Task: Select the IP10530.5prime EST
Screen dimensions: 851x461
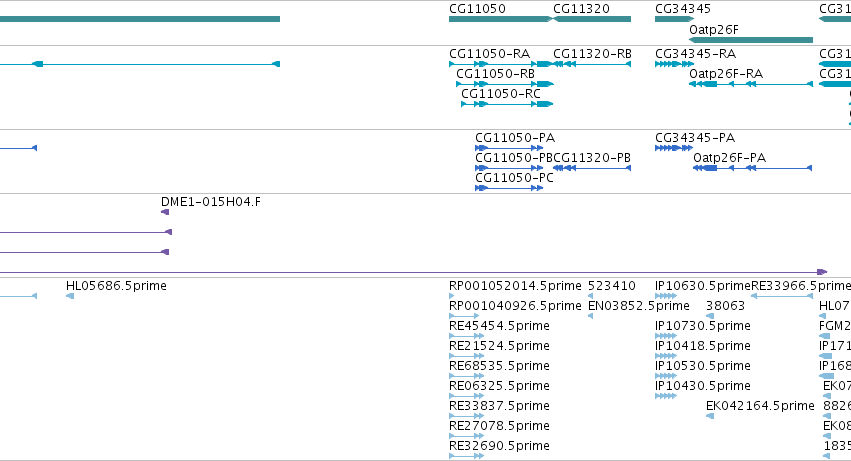Action: click(666, 376)
